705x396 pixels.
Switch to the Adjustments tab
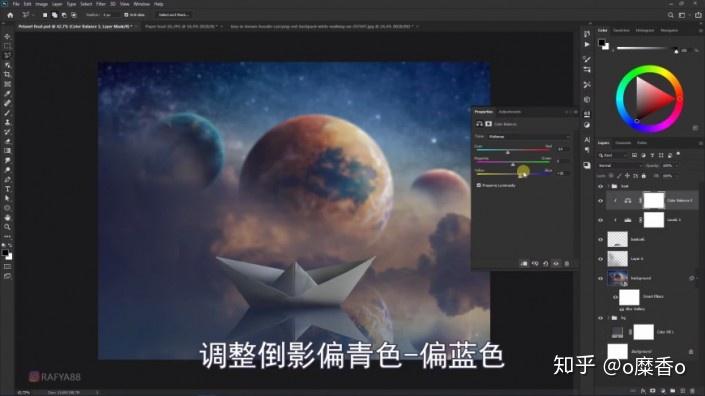pos(510,112)
